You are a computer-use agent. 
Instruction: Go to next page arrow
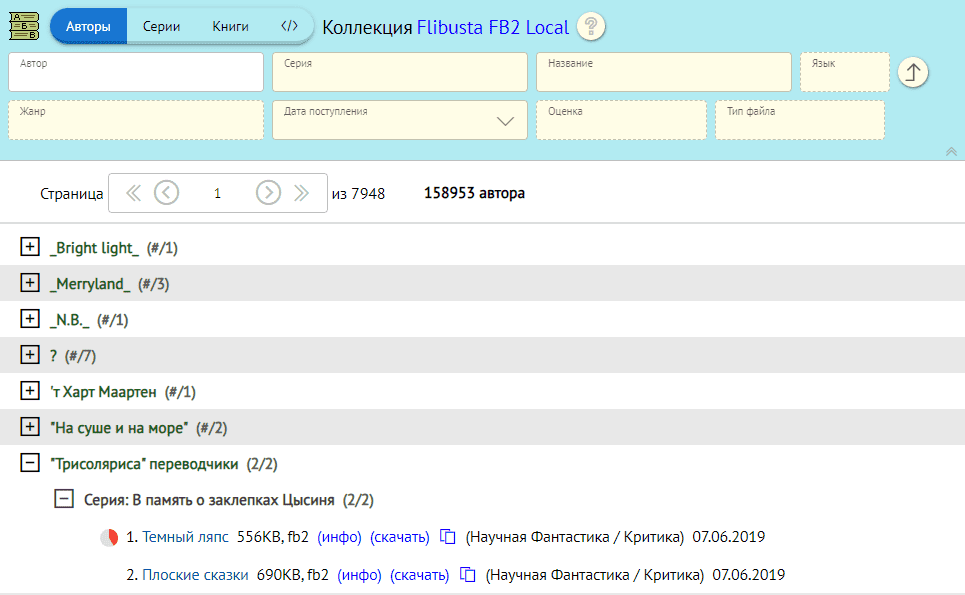268,193
